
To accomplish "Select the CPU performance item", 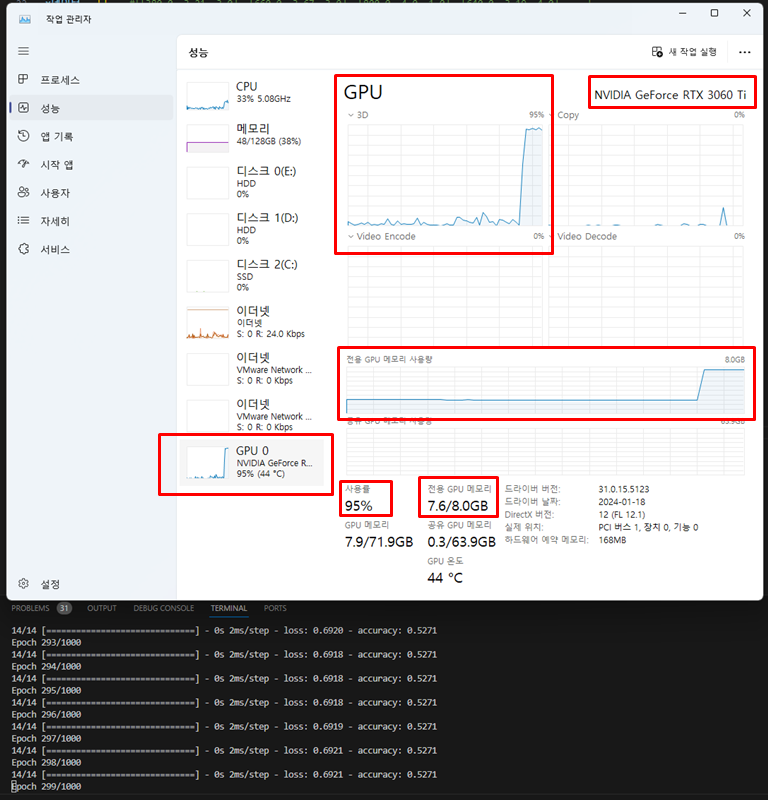I will (x=254, y=96).
